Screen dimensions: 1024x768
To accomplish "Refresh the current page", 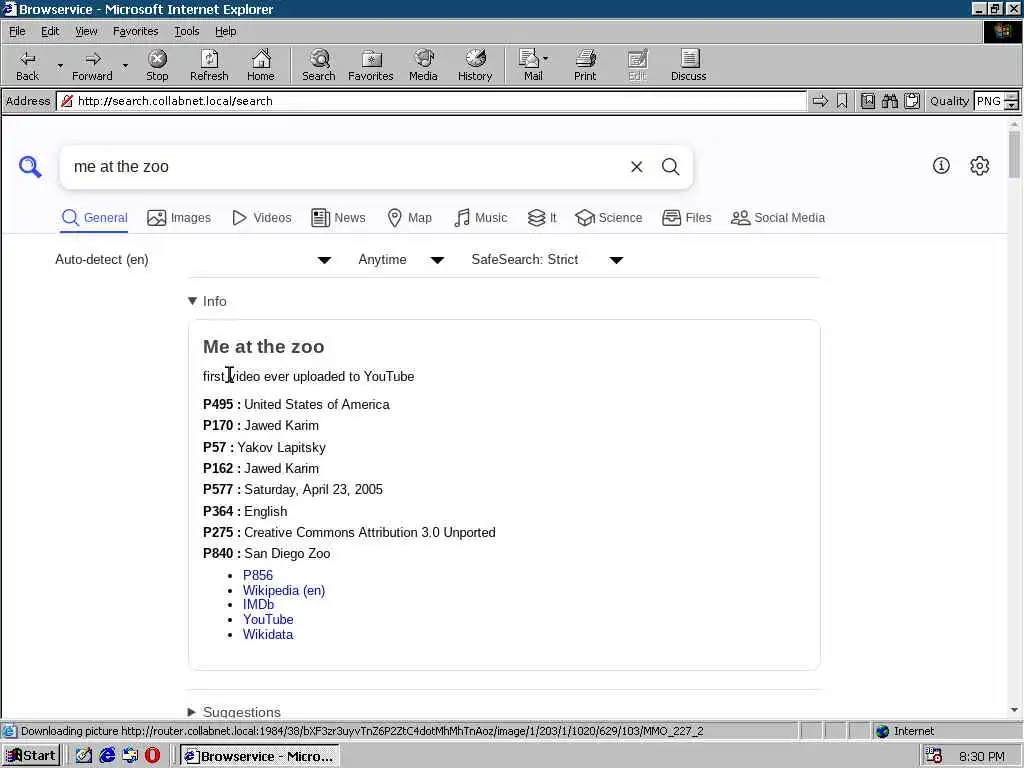I will click(209, 65).
